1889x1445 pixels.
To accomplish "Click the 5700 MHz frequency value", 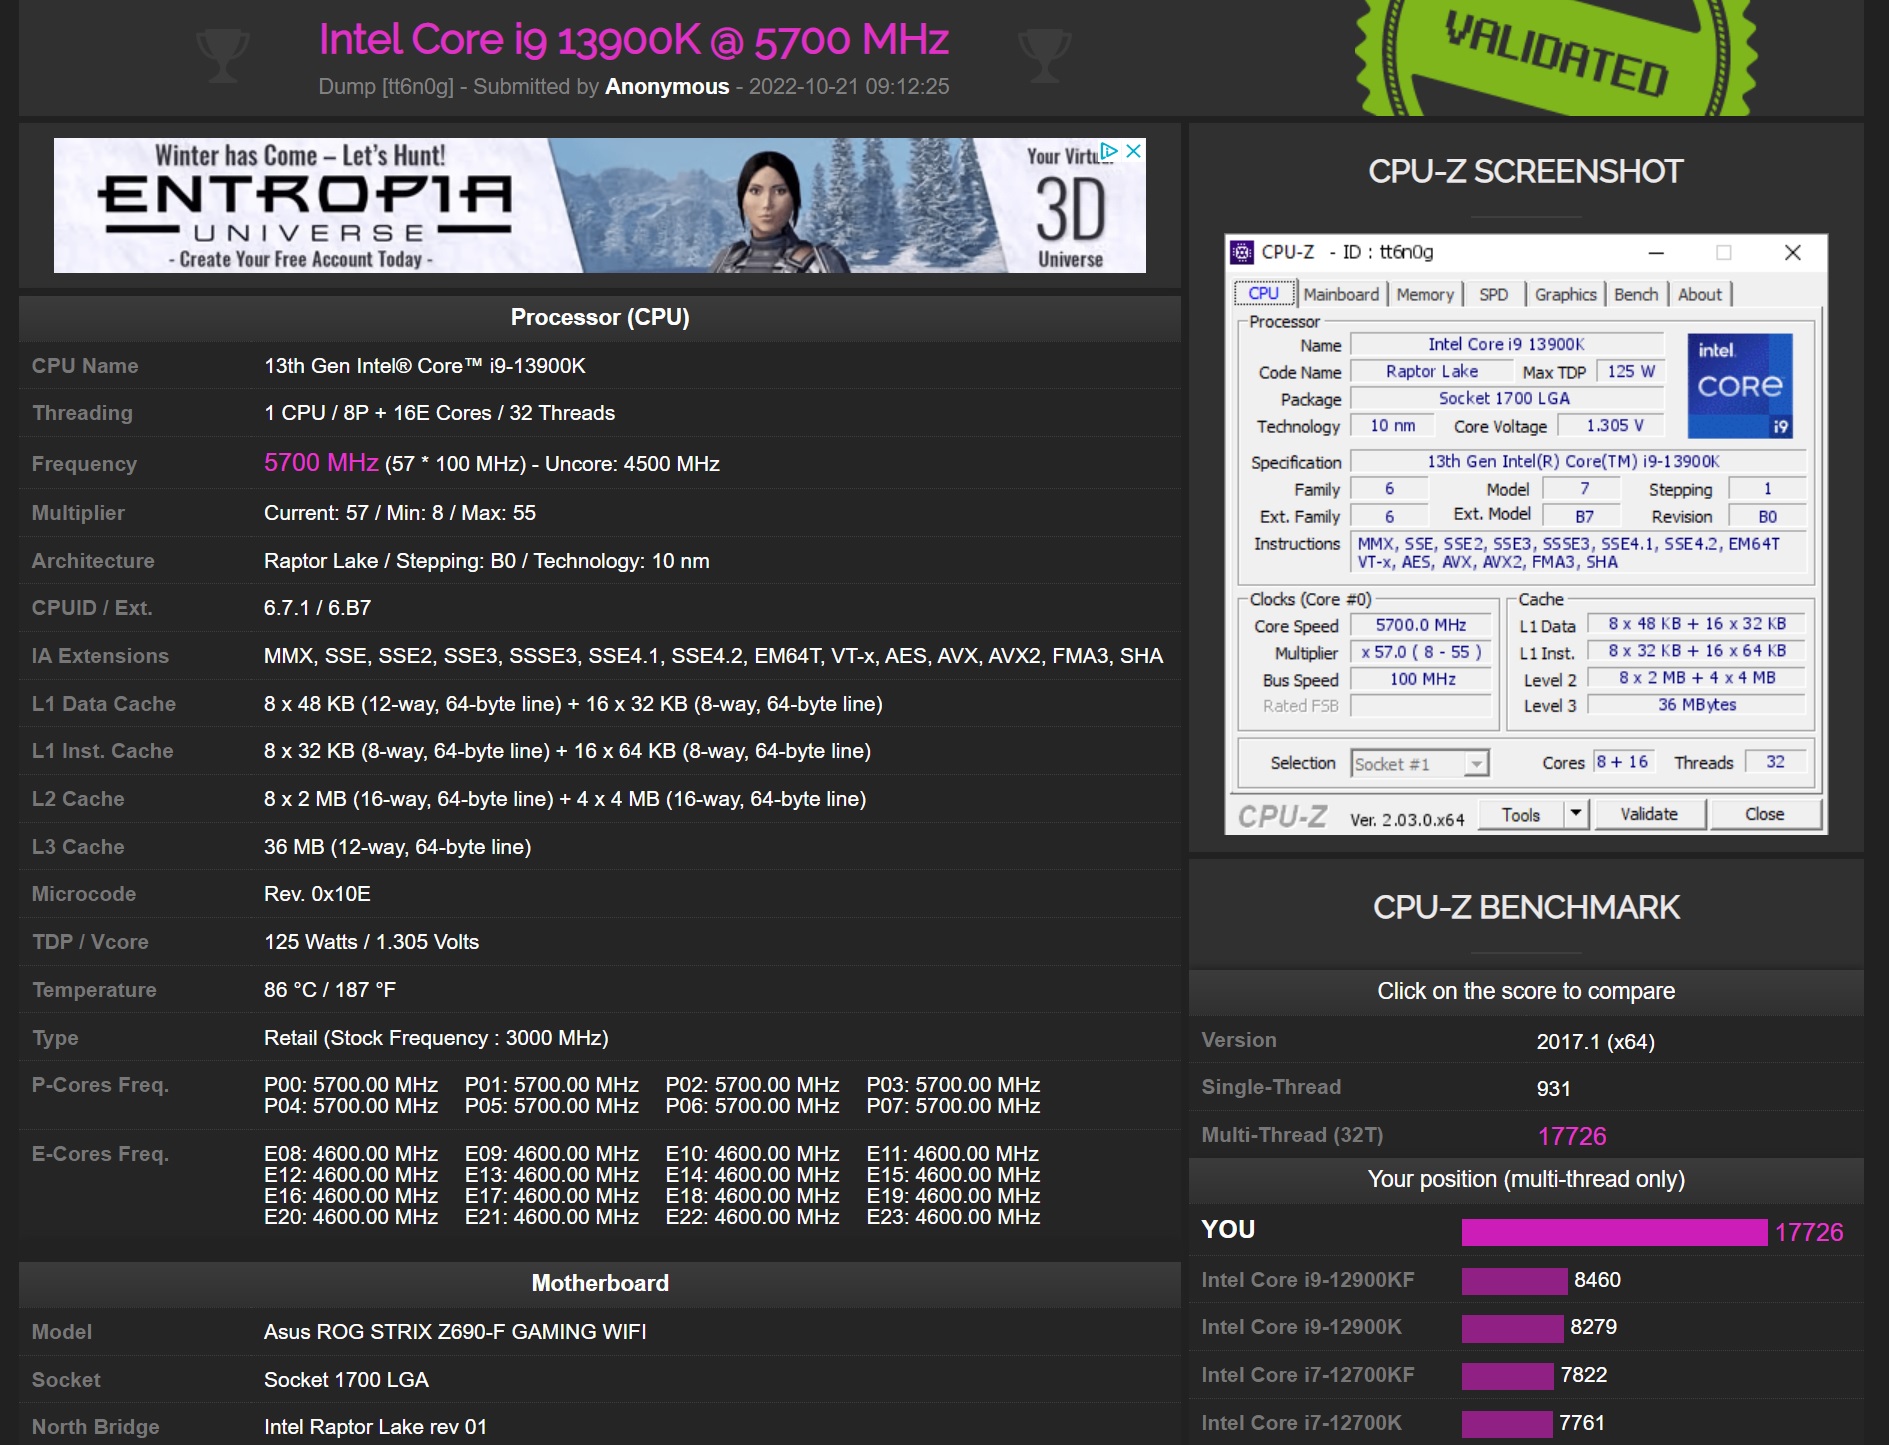I will point(321,463).
